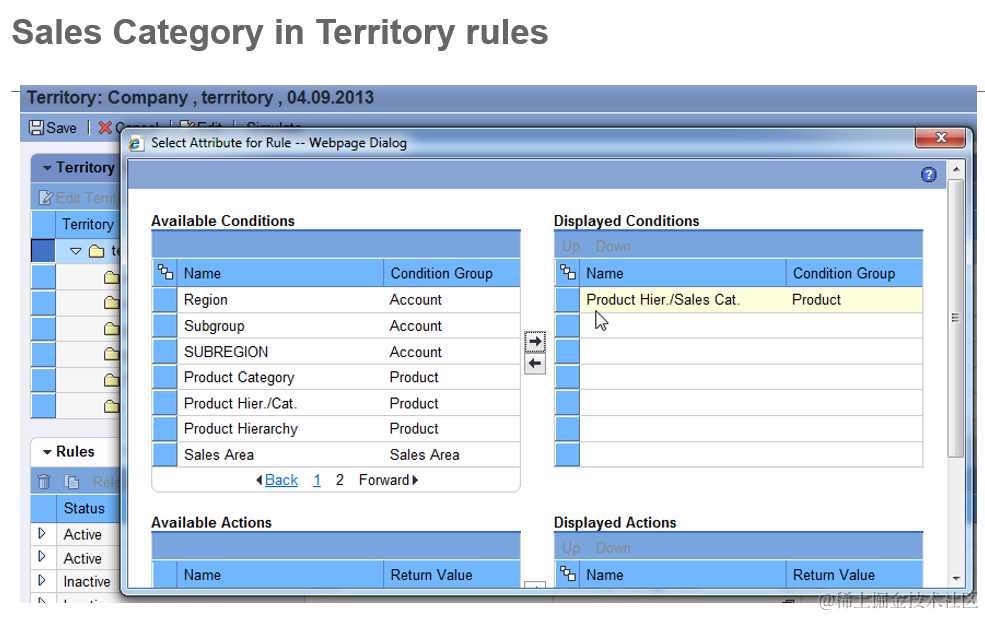The width and height of the screenshot is (985, 617).
Task: Click the Edit Territory pencil icon
Action: pyautogui.click(x=46, y=198)
